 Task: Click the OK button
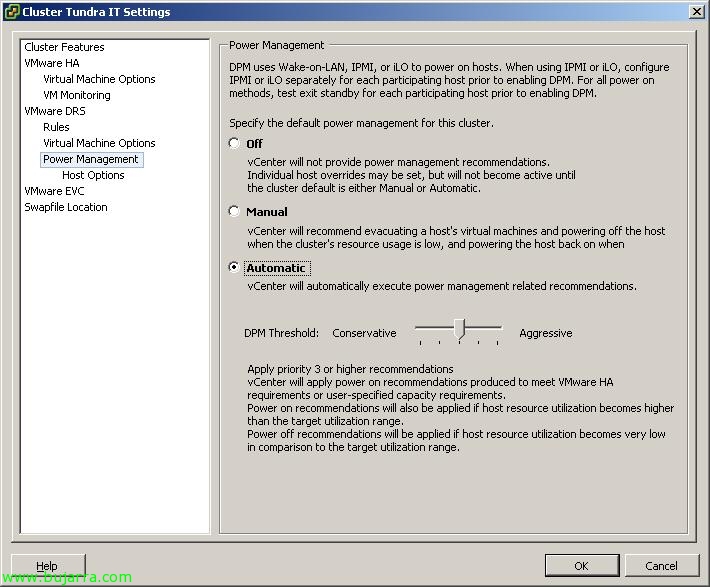pyautogui.click(x=581, y=566)
